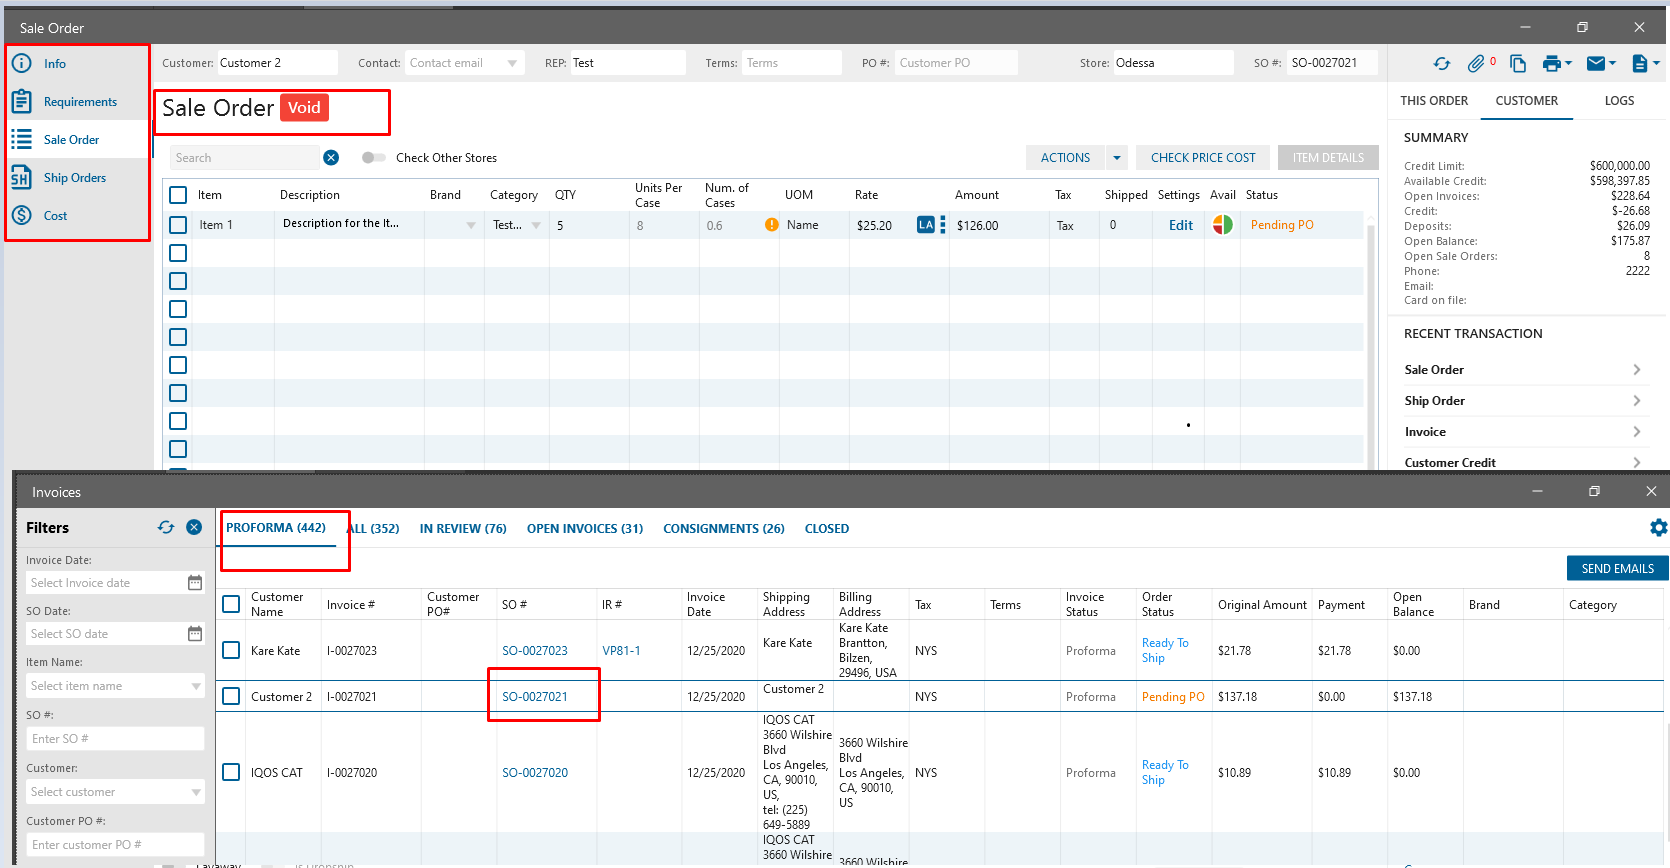This screenshot has width=1670, height=868.
Task: Clear the item search with blue X icon
Action: pos(331,157)
